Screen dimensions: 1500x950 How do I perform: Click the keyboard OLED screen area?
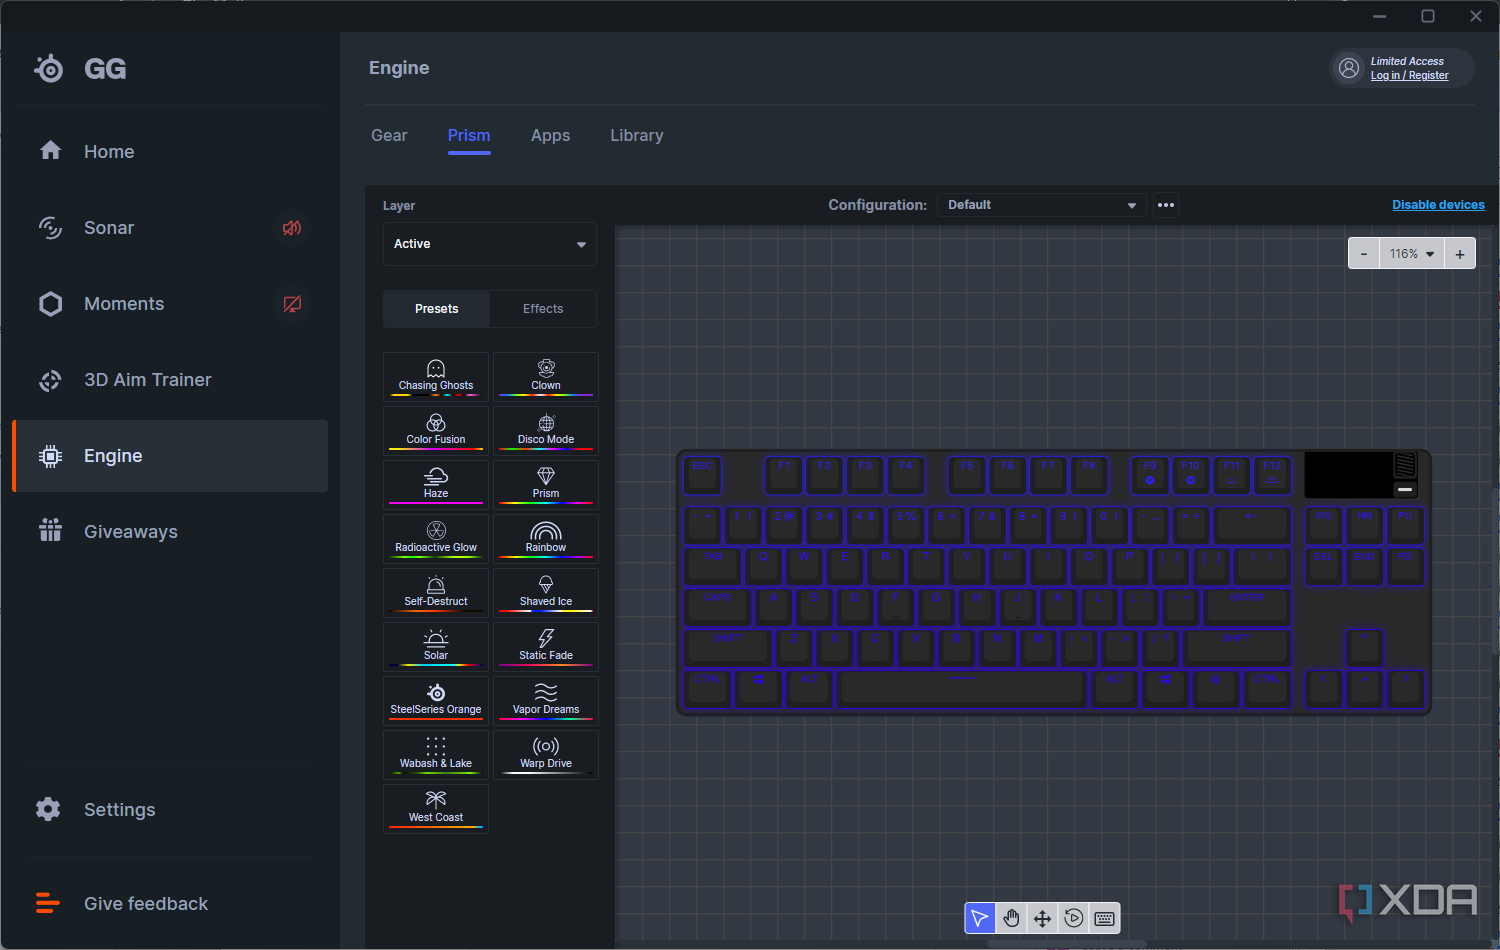[x=1348, y=474]
